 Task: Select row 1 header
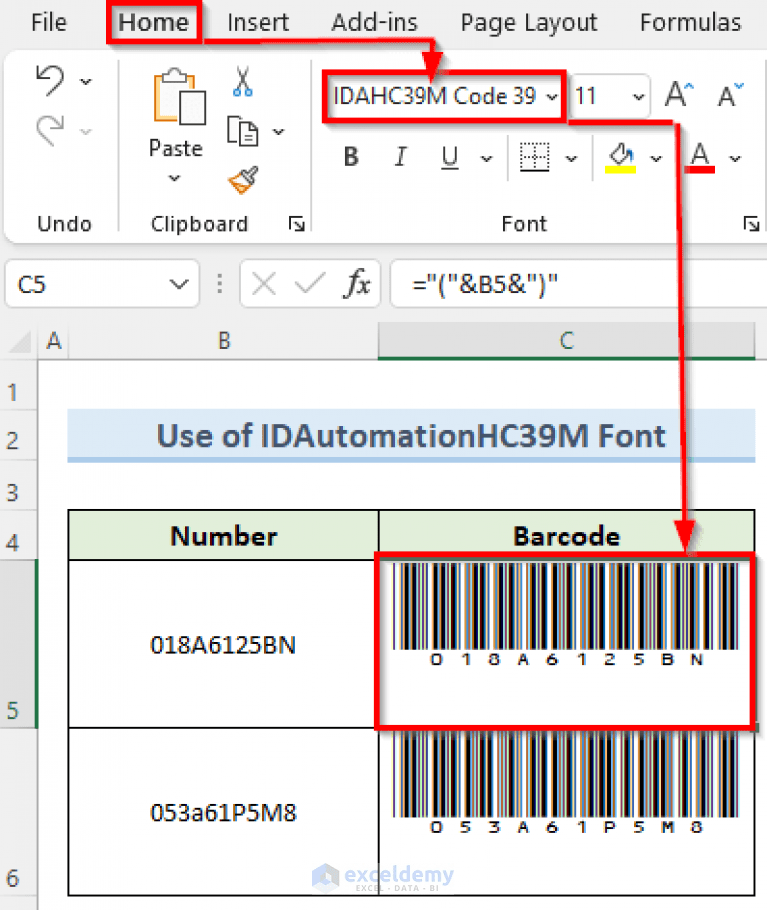(x=19, y=385)
